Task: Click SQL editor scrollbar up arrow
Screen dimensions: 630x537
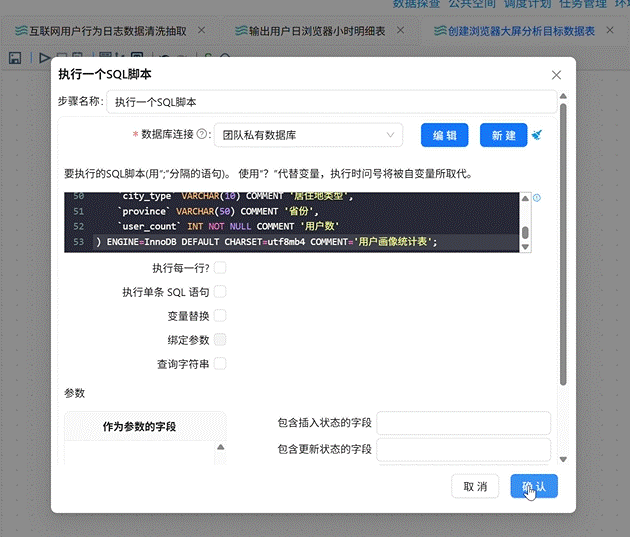Action: 525,198
